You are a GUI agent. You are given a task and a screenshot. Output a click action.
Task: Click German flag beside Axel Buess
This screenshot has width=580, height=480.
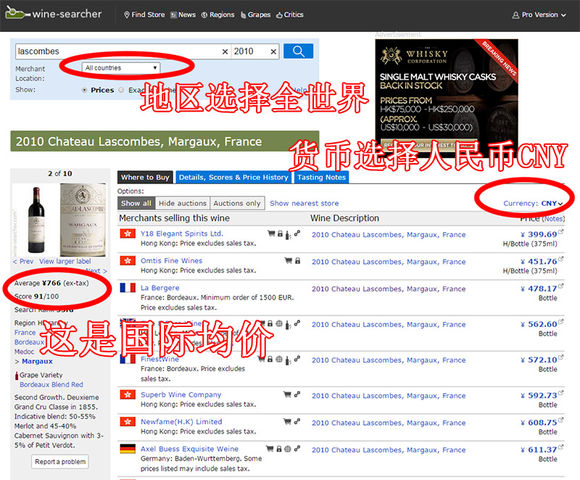(128, 449)
